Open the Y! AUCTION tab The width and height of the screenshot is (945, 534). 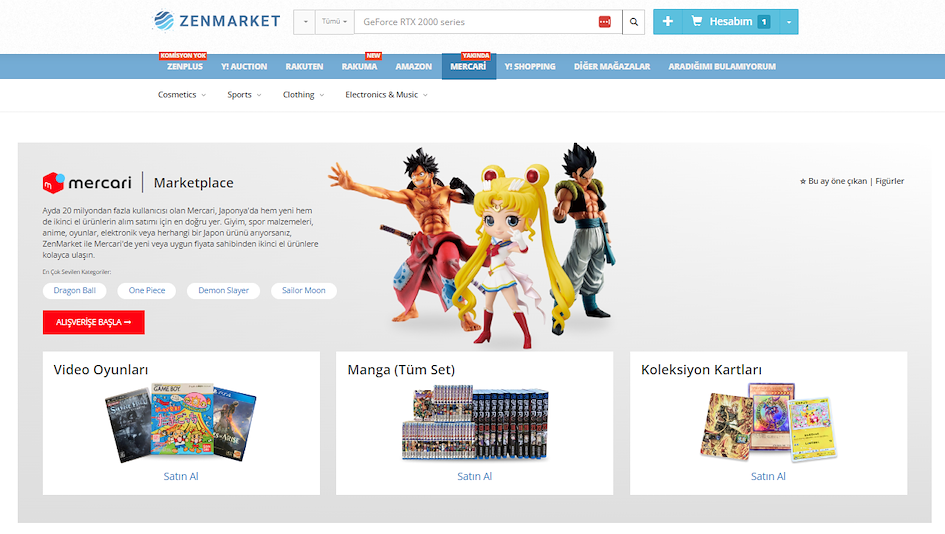tap(243, 66)
